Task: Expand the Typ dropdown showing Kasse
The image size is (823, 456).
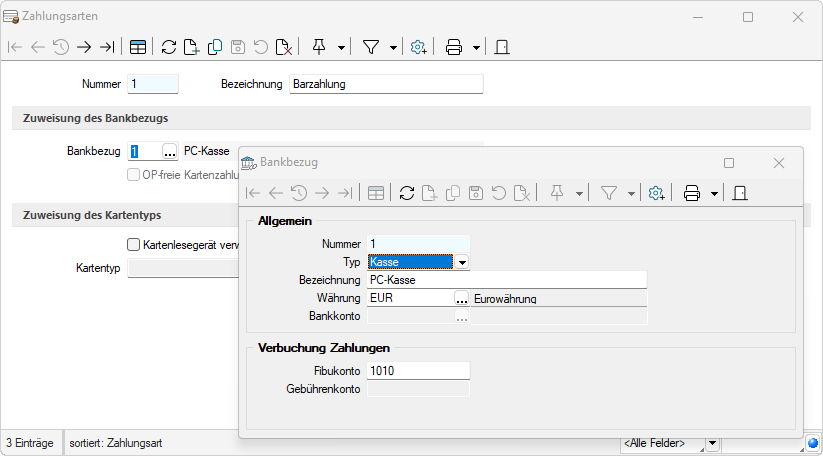Action: coord(463,262)
